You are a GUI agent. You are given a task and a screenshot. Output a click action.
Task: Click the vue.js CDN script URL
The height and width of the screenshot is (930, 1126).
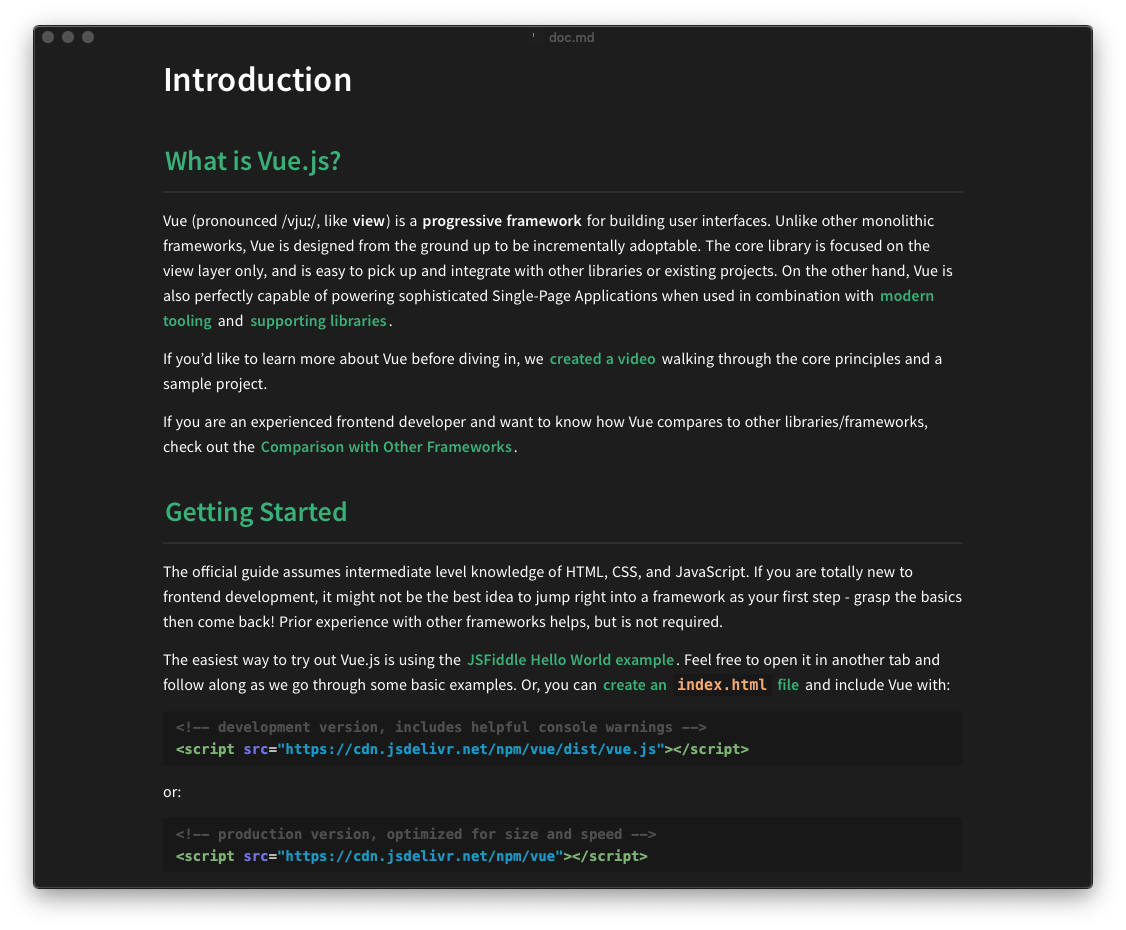click(470, 749)
